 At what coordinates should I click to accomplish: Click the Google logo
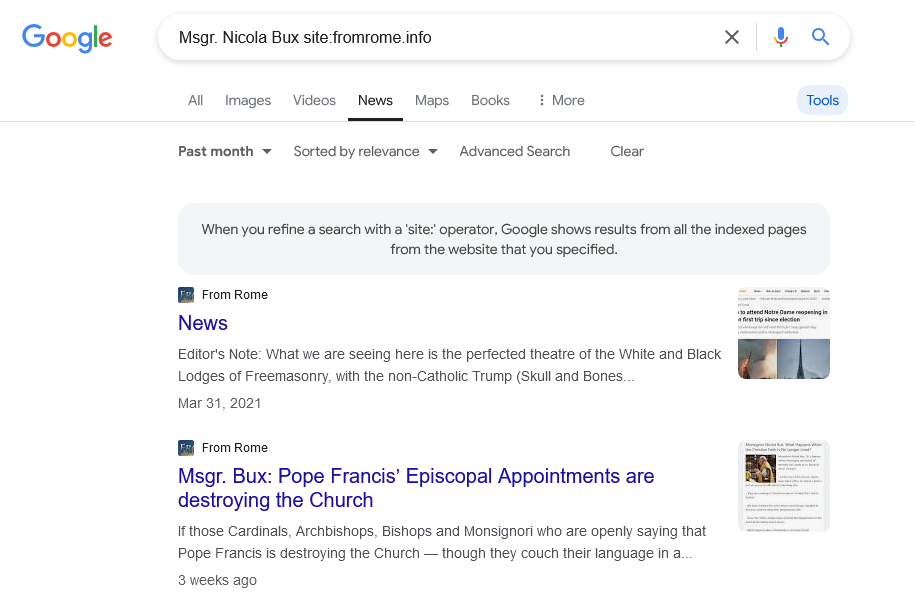[x=67, y=38]
